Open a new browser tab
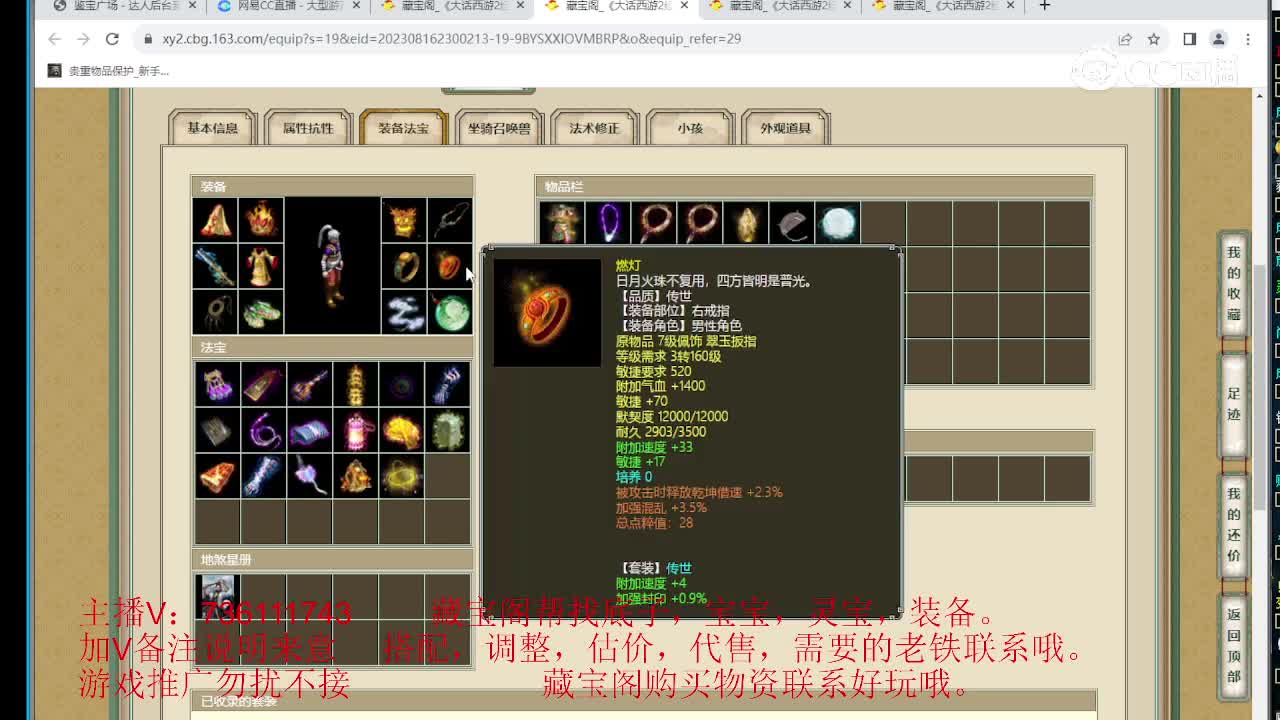 (1045, 6)
